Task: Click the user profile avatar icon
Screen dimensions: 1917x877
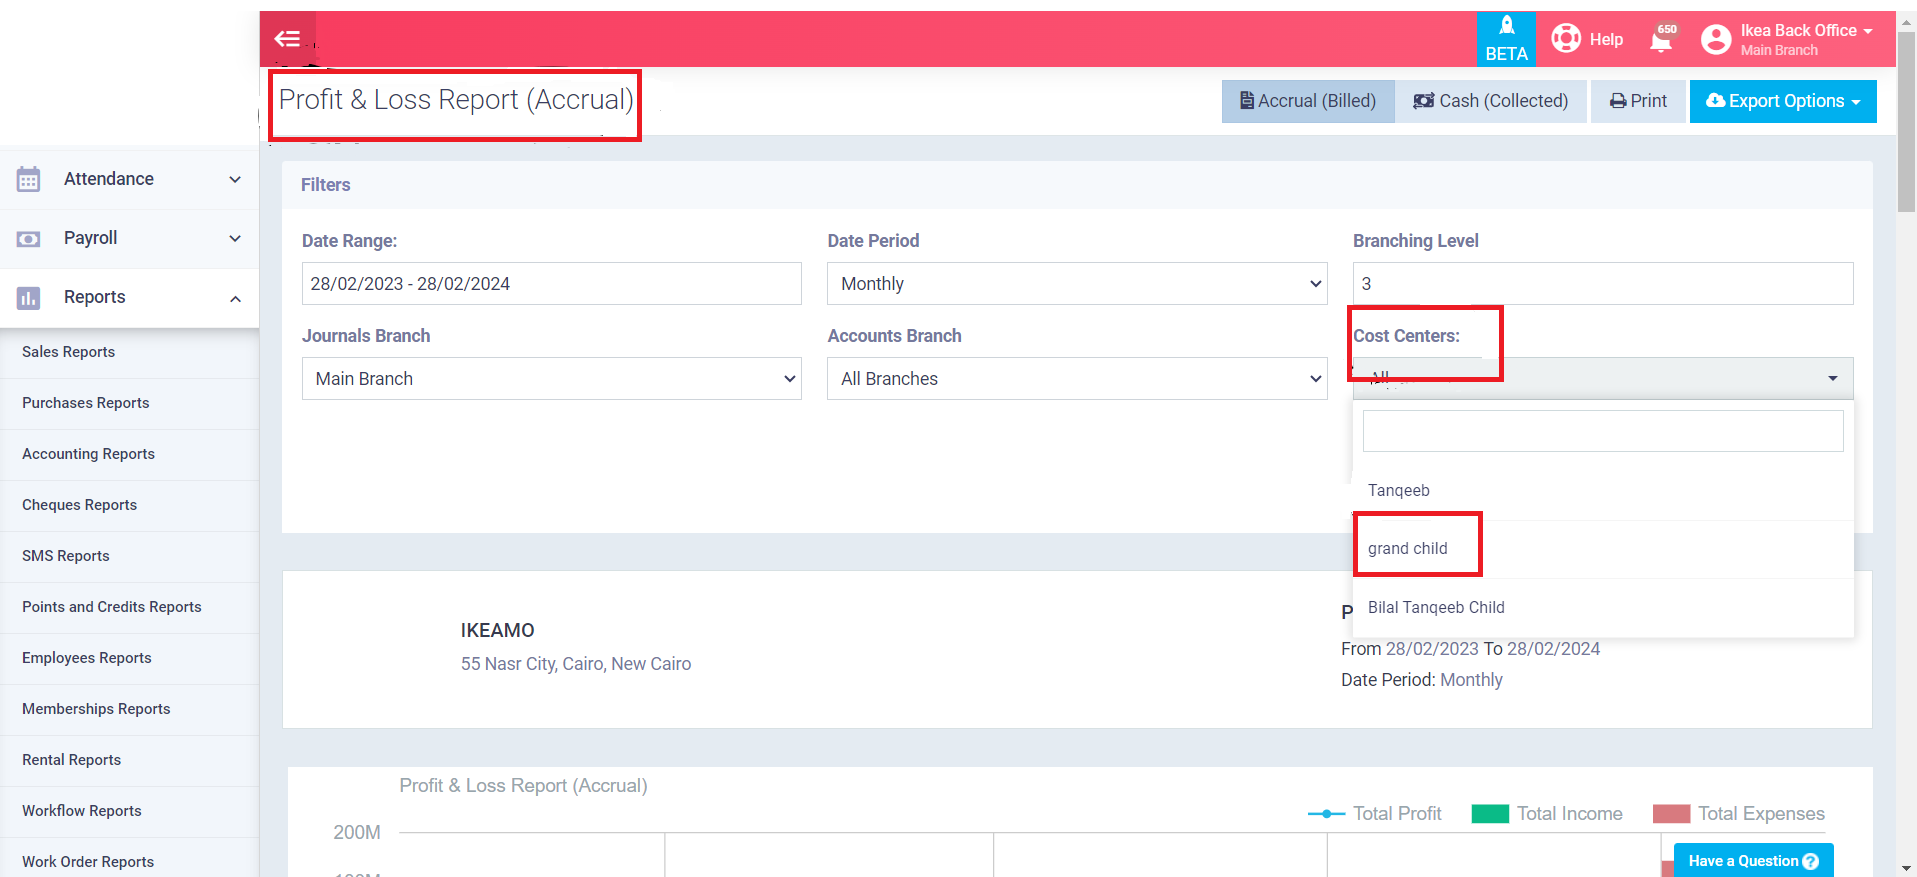Action: (1715, 40)
